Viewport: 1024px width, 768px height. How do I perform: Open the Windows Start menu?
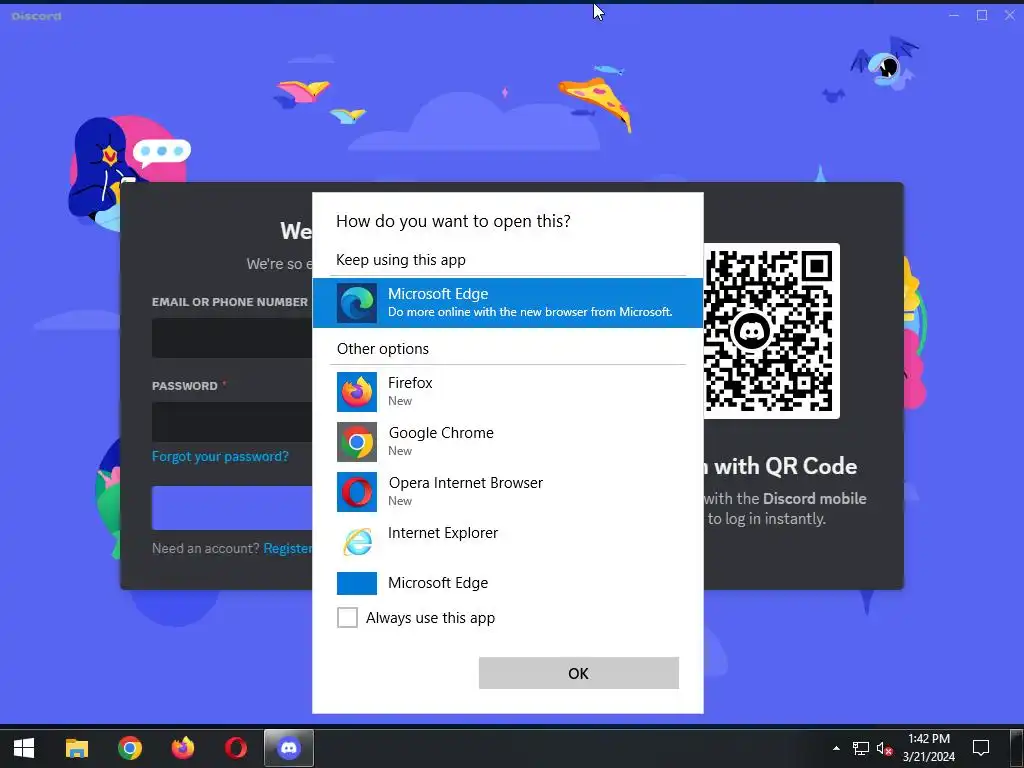(x=24, y=748)
